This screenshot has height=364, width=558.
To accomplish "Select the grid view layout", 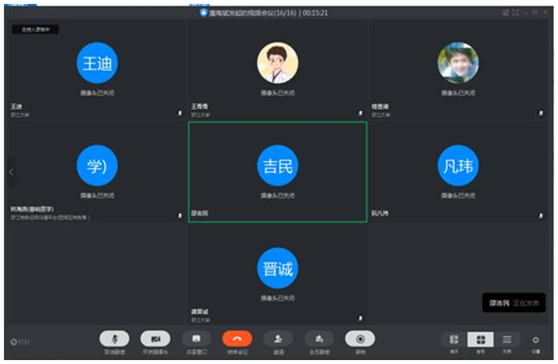I will 480,340.
